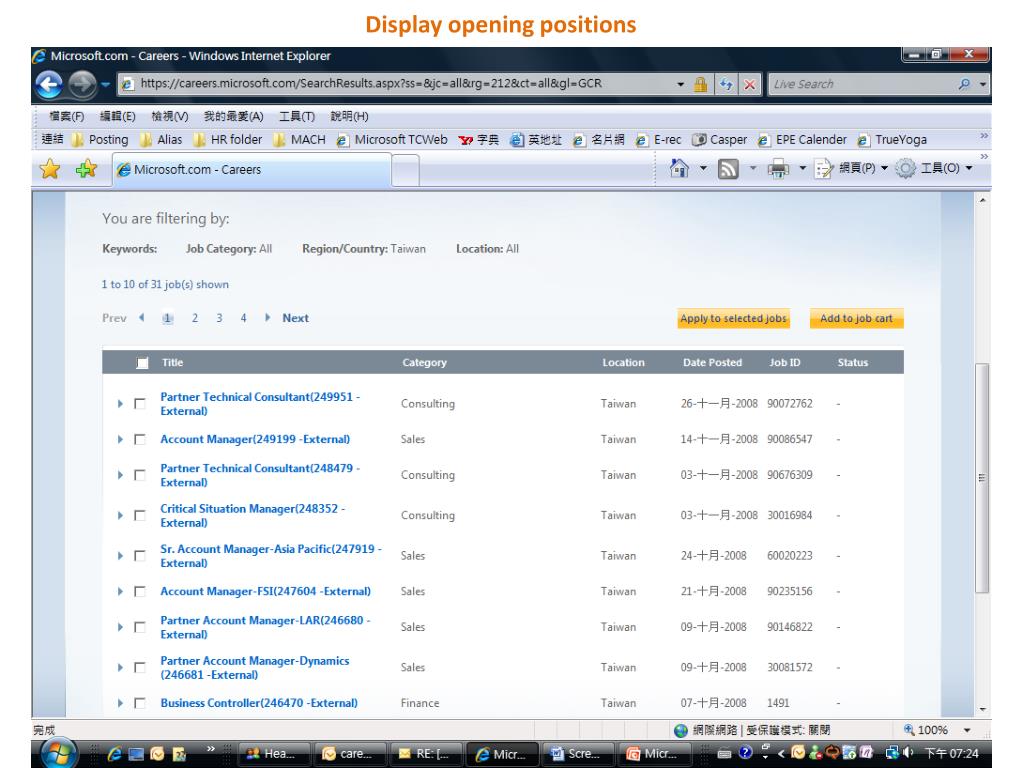This screenshot has height=768, width=1024.
Task: Click the security lock icon in address bar
Action: tap(701, 84)
